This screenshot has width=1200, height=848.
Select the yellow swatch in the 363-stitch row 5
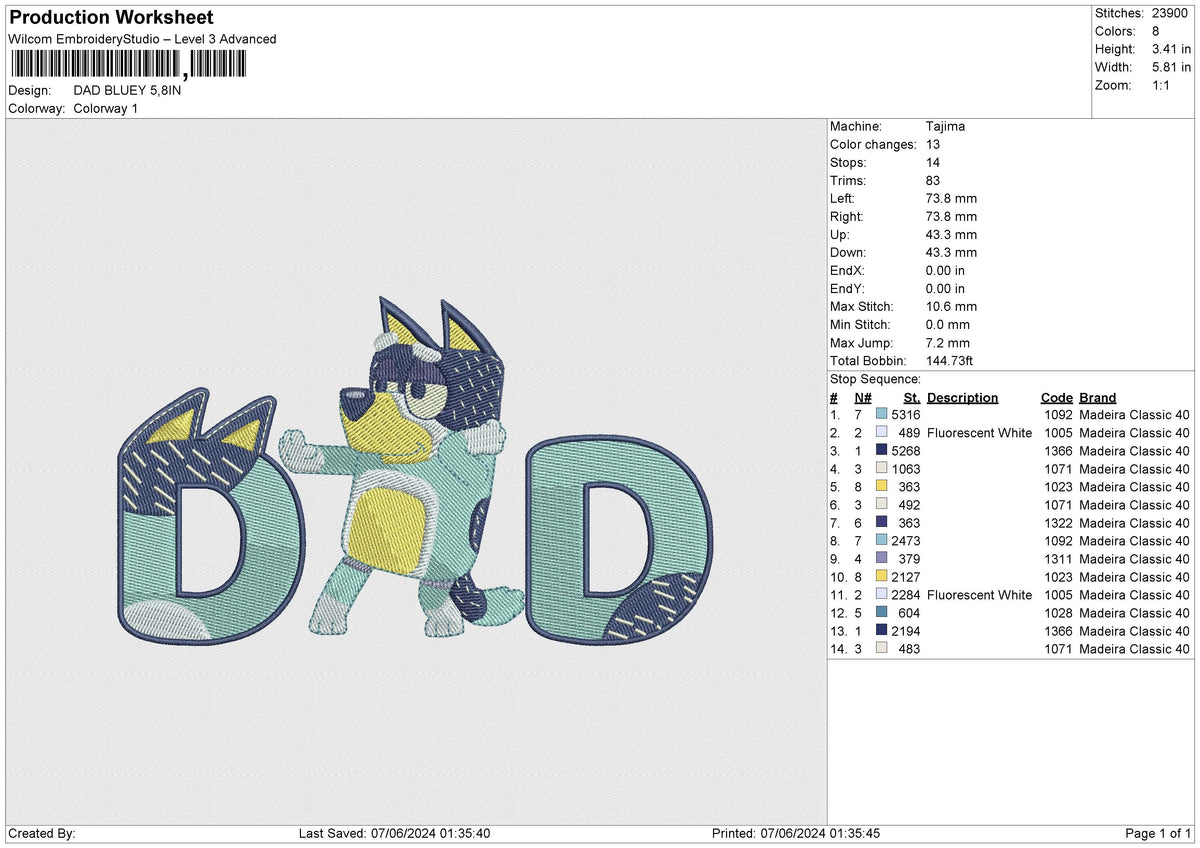point(881,487)
